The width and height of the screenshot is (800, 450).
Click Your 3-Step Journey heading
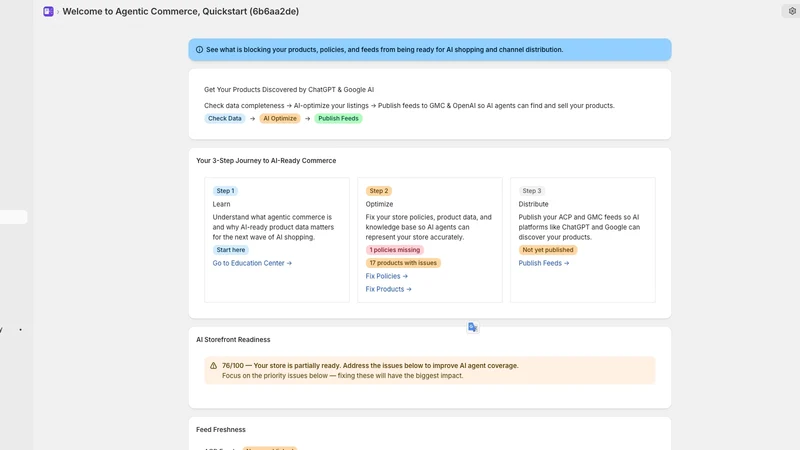[266, 161]
